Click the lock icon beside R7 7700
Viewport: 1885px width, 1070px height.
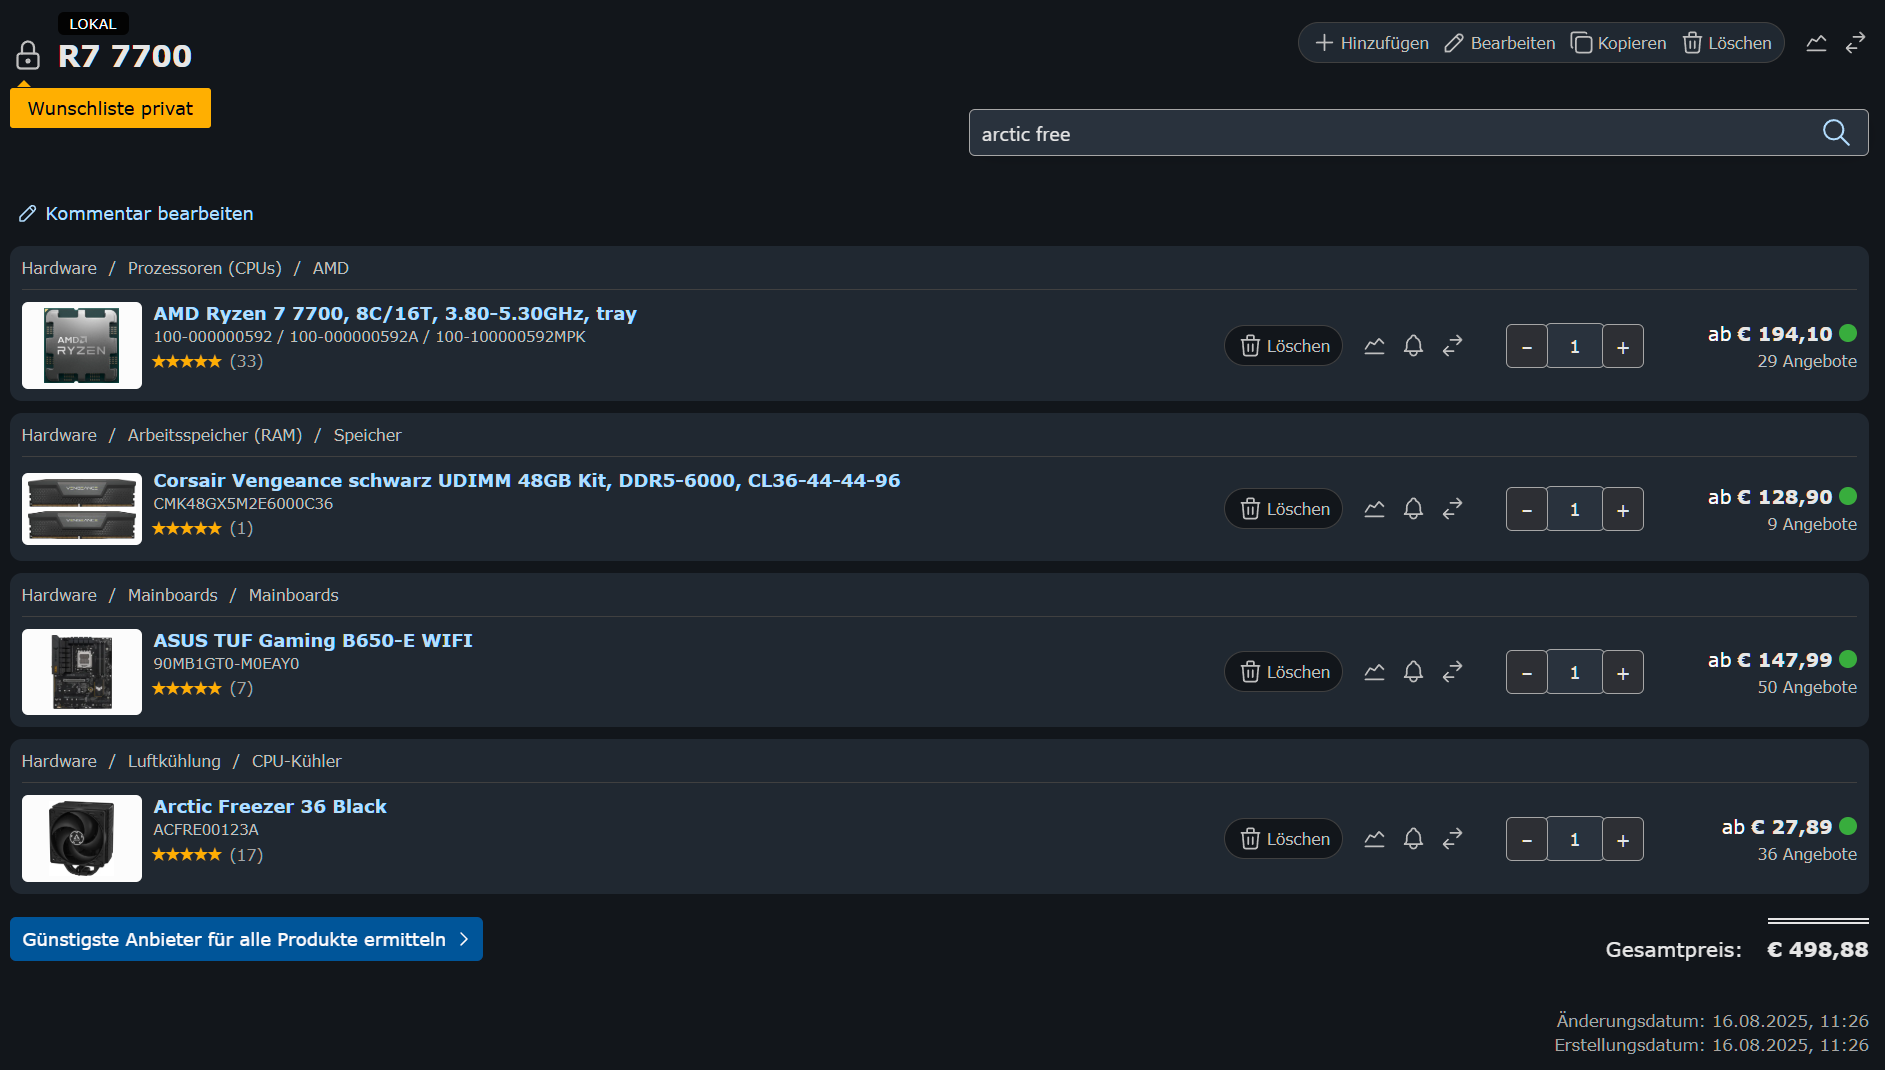point(28,55)
